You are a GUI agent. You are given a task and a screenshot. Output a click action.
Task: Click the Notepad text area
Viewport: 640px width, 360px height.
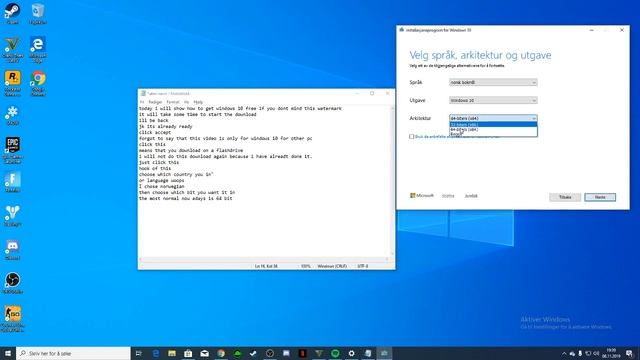(x=264, y=181)
